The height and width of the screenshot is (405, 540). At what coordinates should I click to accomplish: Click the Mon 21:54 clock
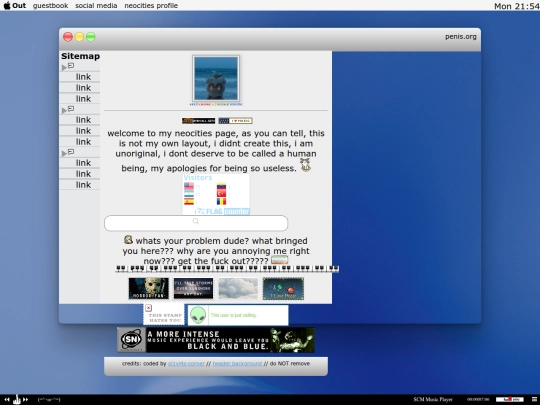pyautogui.click(x=517, y=6)
